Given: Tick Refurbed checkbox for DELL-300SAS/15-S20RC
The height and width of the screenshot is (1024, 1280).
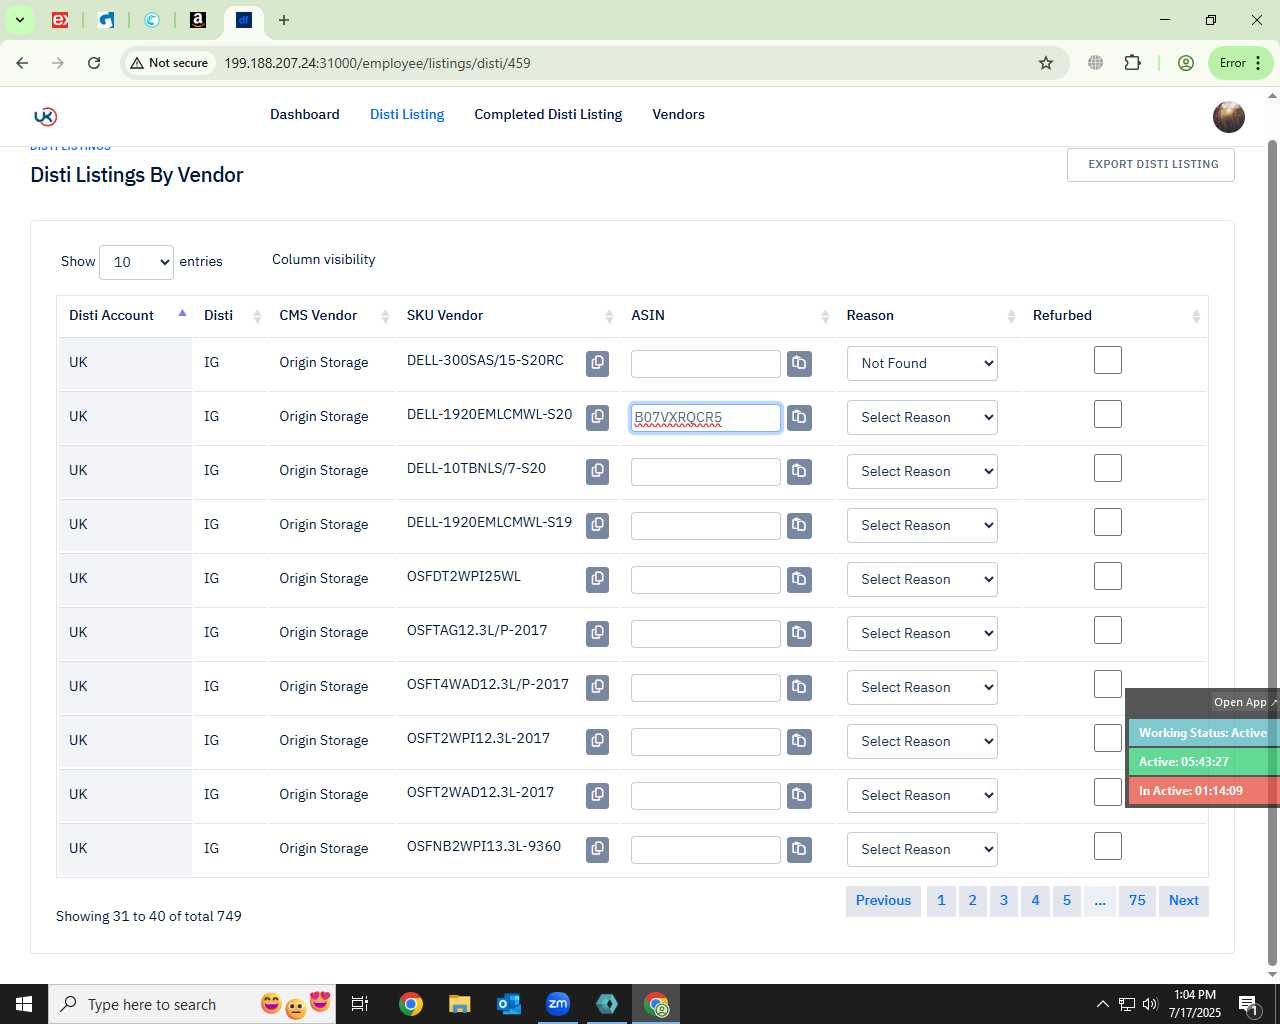Looking at the screenshot, I should 1108,360.
